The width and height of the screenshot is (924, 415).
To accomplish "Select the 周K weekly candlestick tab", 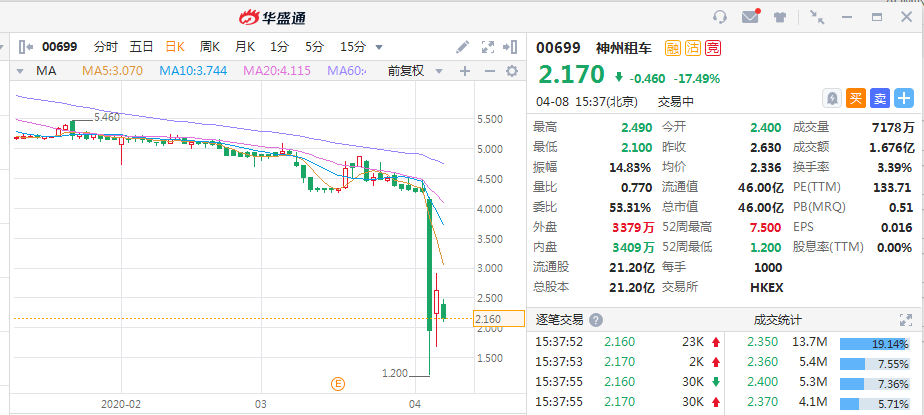I will click(210, 47).
